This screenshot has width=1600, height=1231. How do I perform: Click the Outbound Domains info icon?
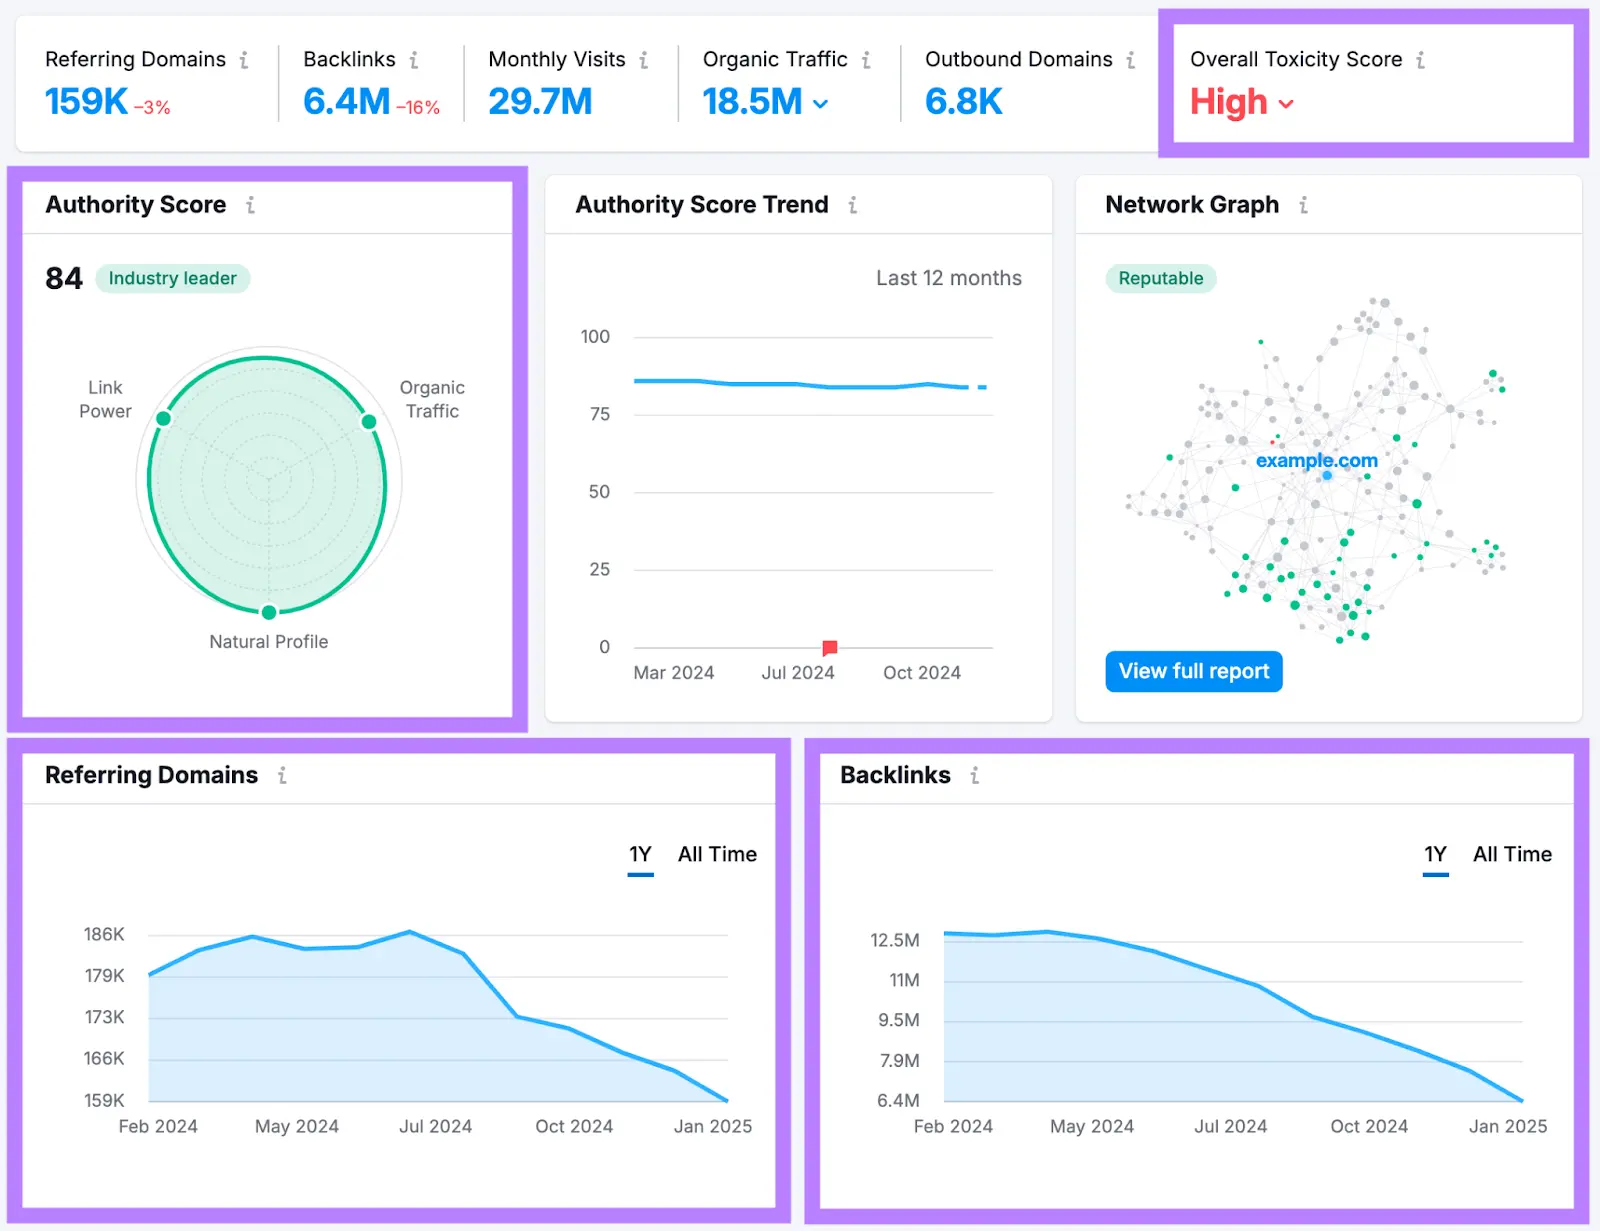point(1129,59)
